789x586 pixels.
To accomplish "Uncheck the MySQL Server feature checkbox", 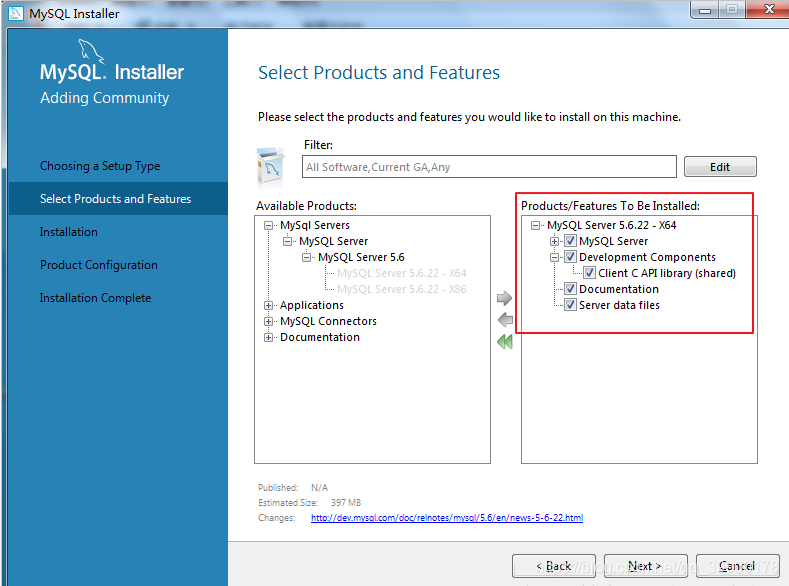I will 570,241.
